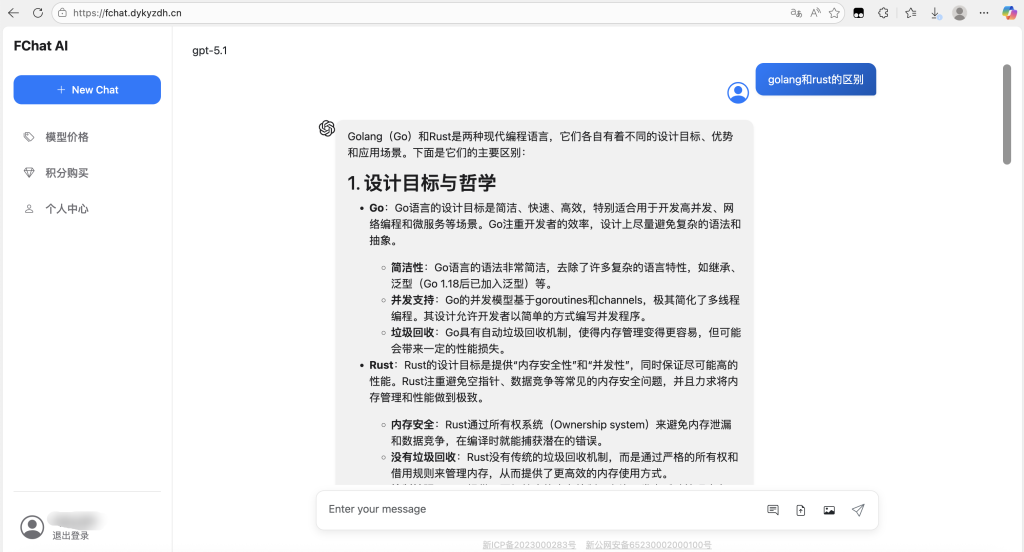
Task: Open the browser downloads icon
Action: point(935,13)
